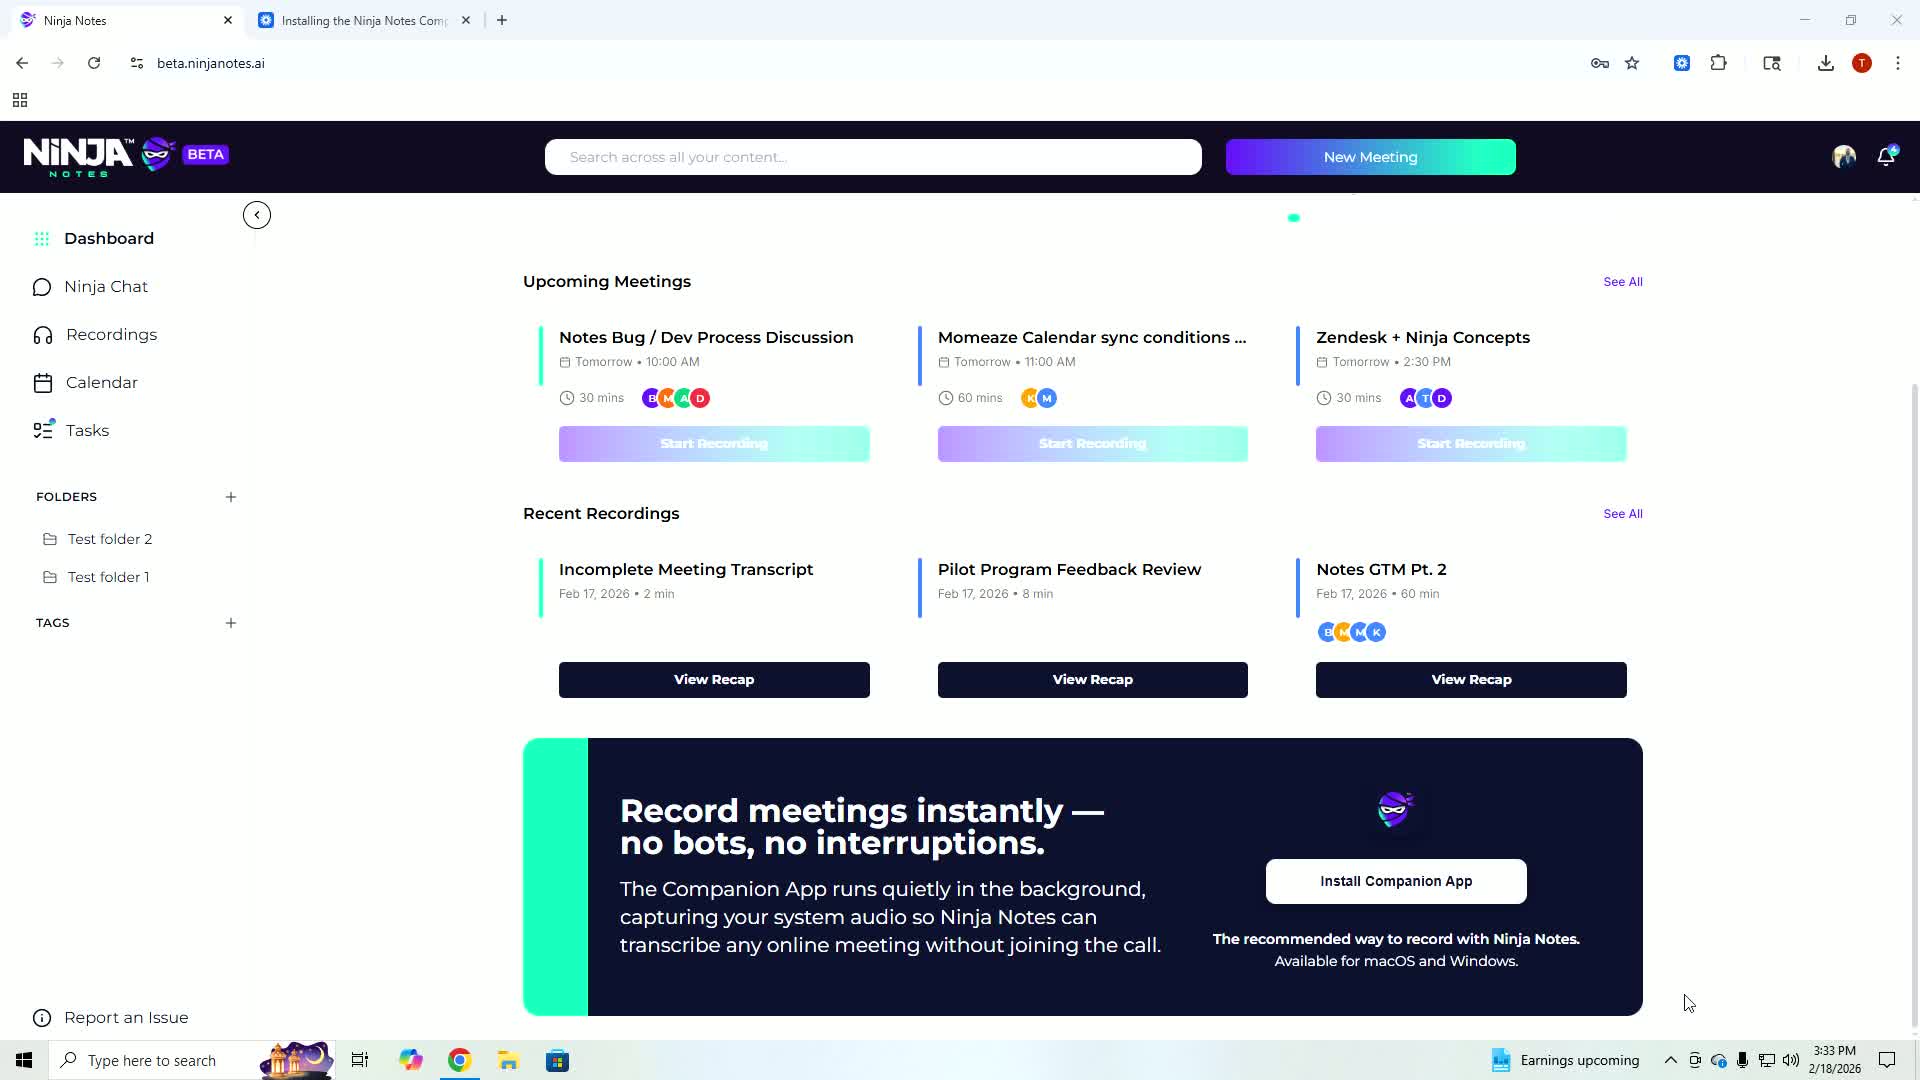
Task: Go back in browser history
Action: (x=22, y=63)
